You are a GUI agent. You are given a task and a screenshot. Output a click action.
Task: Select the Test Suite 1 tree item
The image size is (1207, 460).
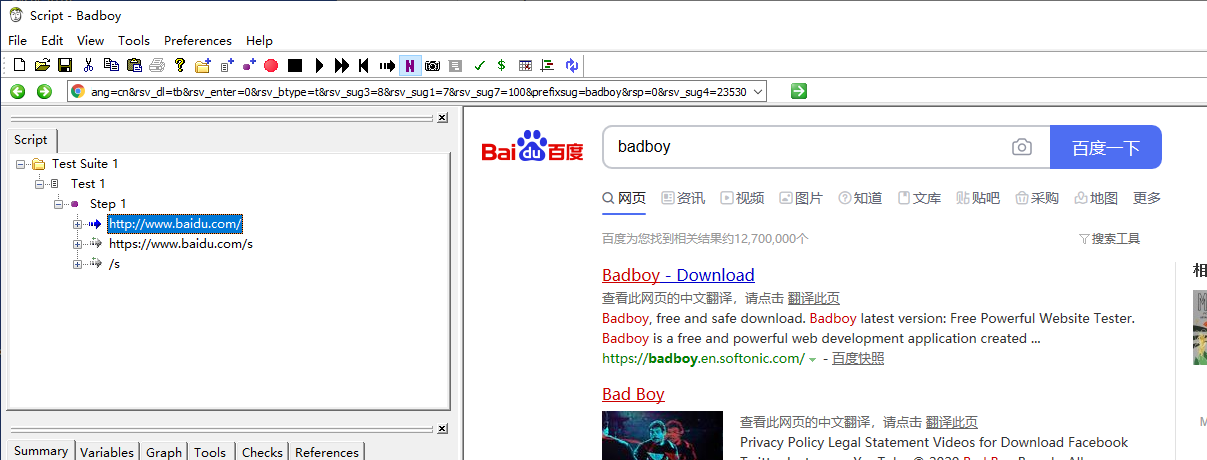85,164
